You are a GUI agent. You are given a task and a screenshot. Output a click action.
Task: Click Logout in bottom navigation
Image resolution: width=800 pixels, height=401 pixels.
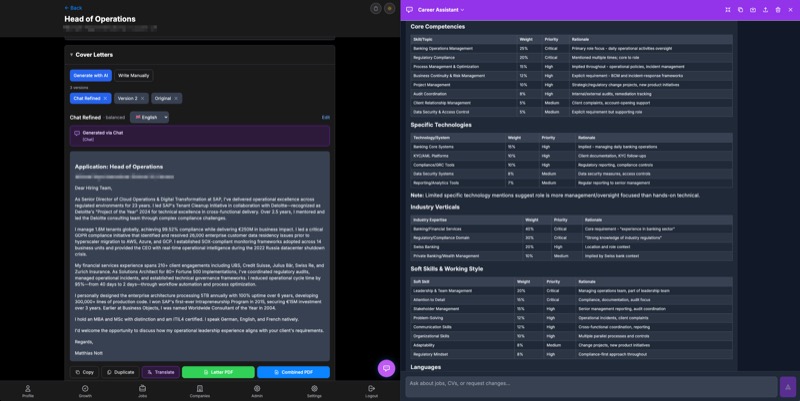click(371, 391)
